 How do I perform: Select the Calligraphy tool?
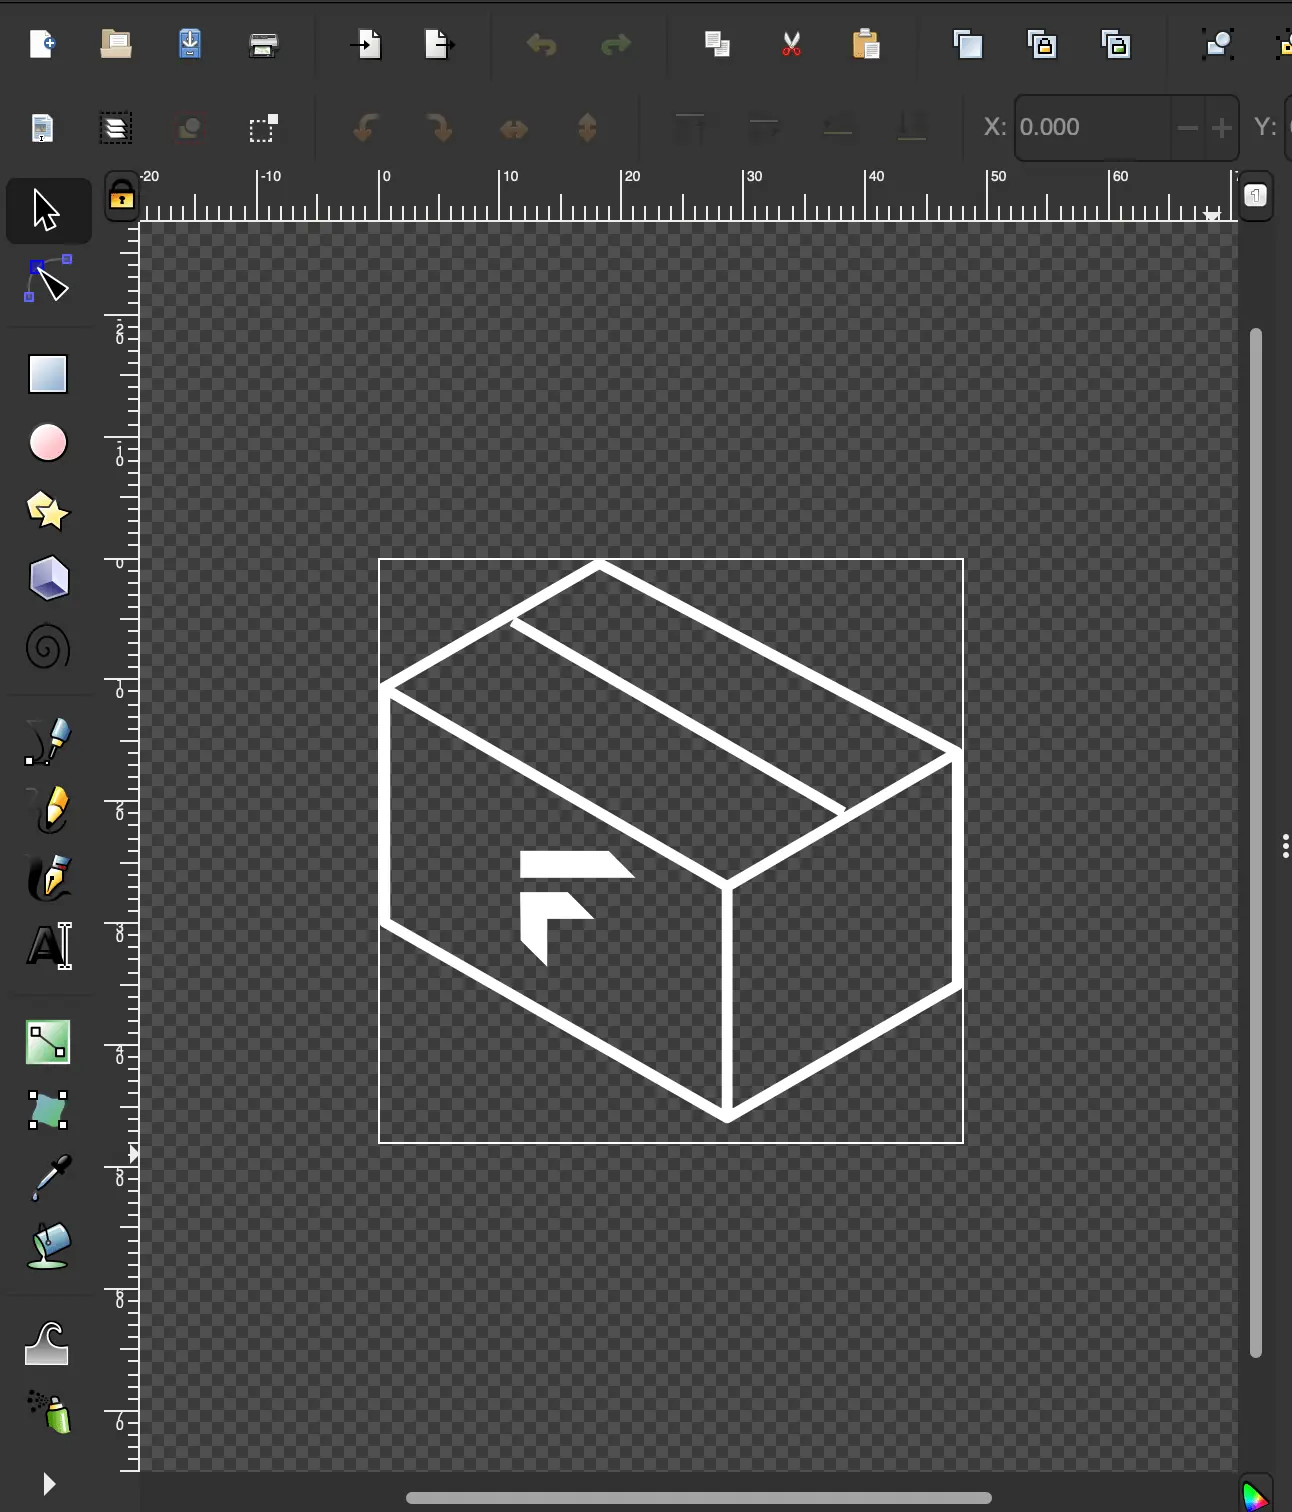point(48,879)
